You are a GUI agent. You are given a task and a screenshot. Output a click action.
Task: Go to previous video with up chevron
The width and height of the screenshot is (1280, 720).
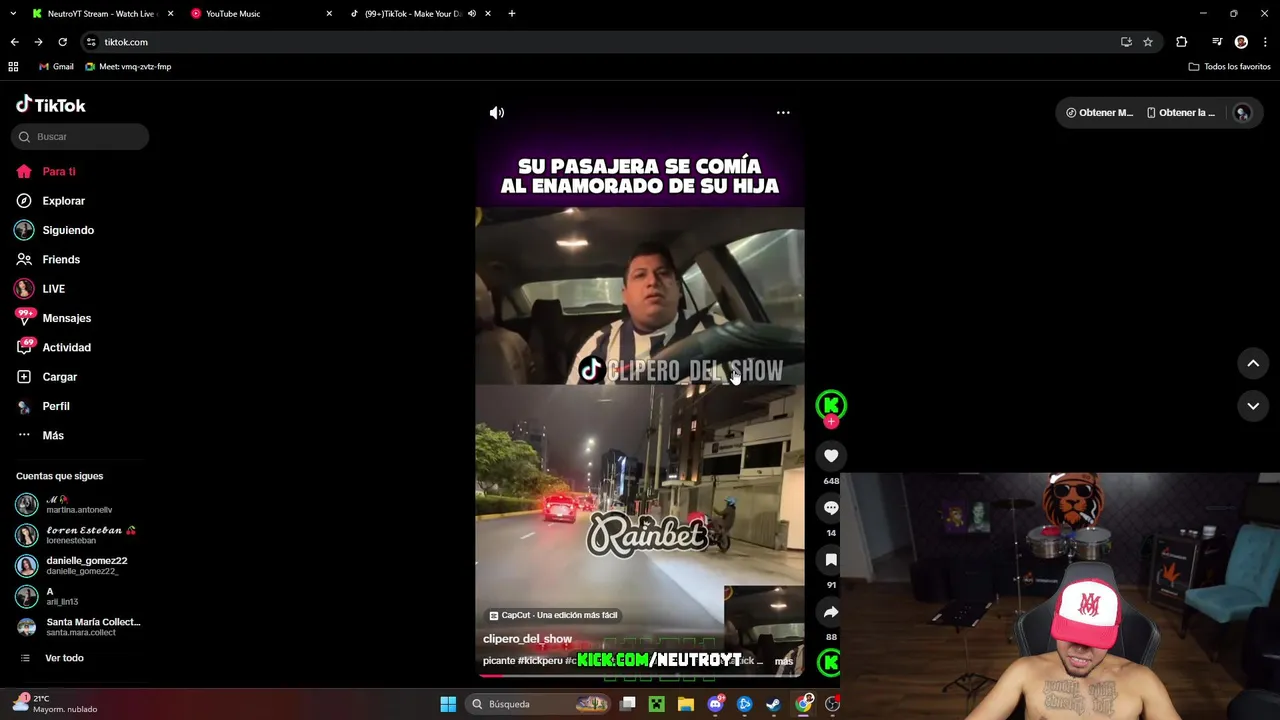click(1253, 364)
